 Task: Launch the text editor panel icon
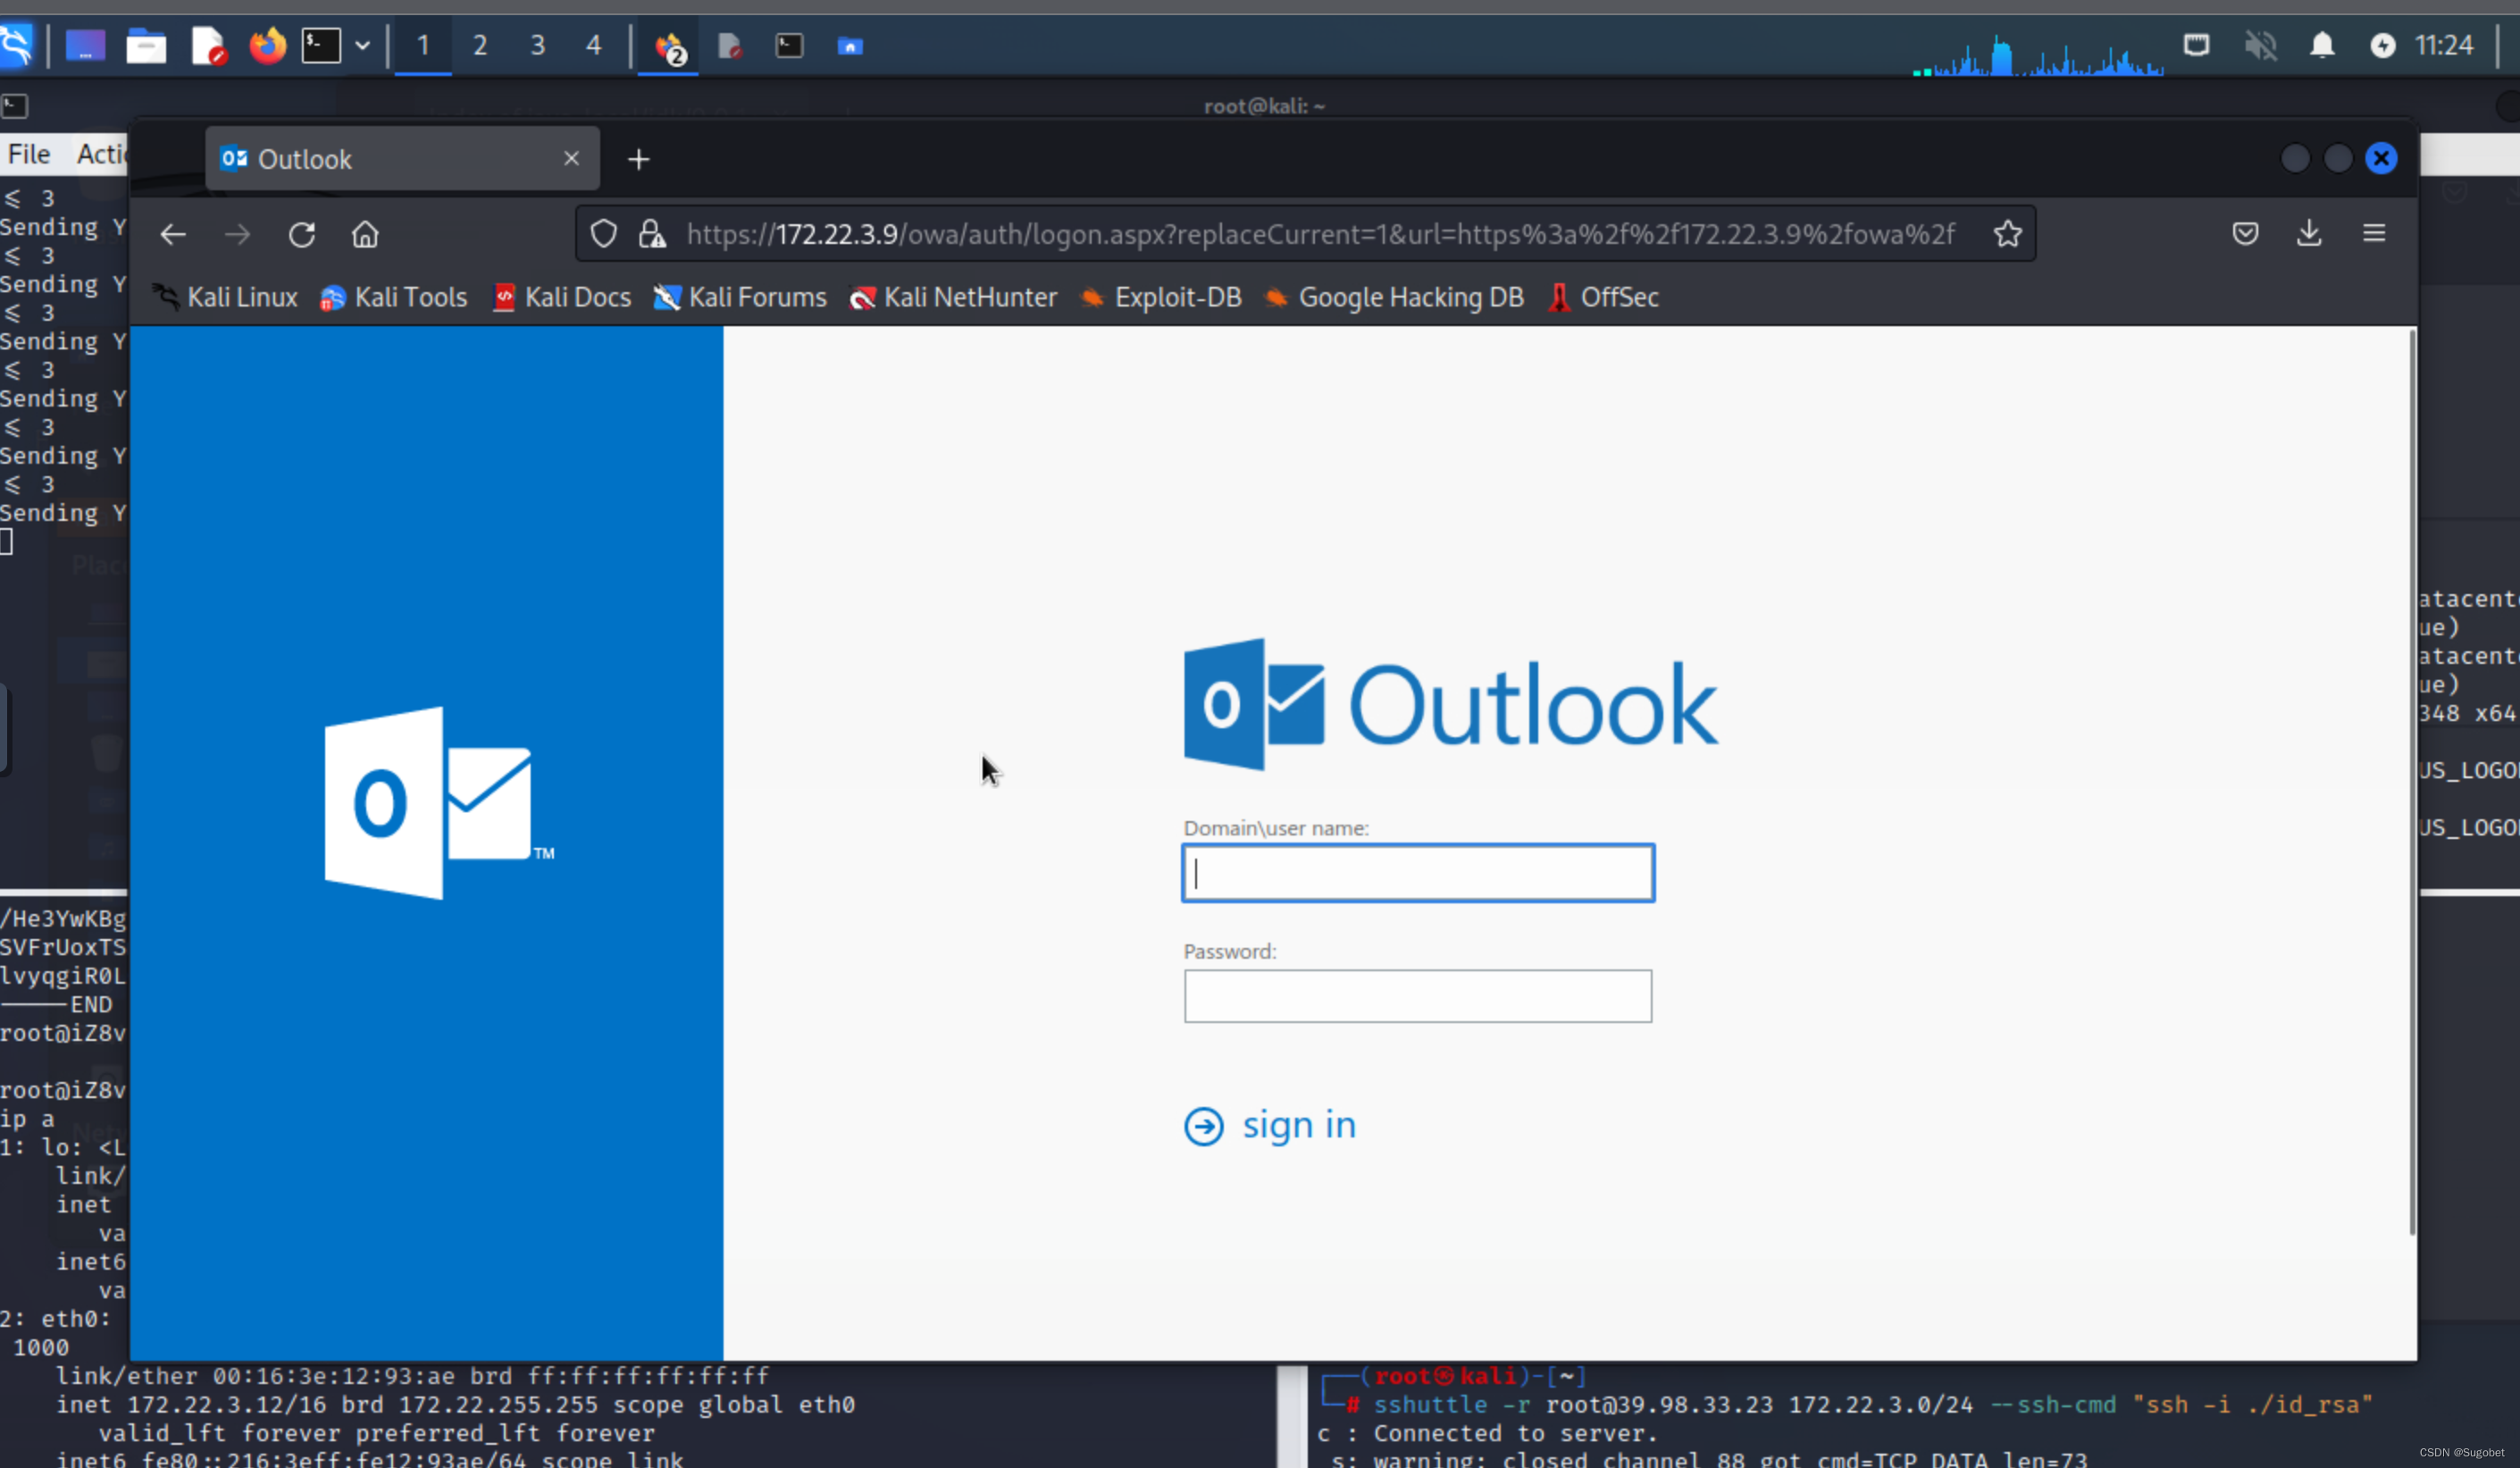point(209,45)
